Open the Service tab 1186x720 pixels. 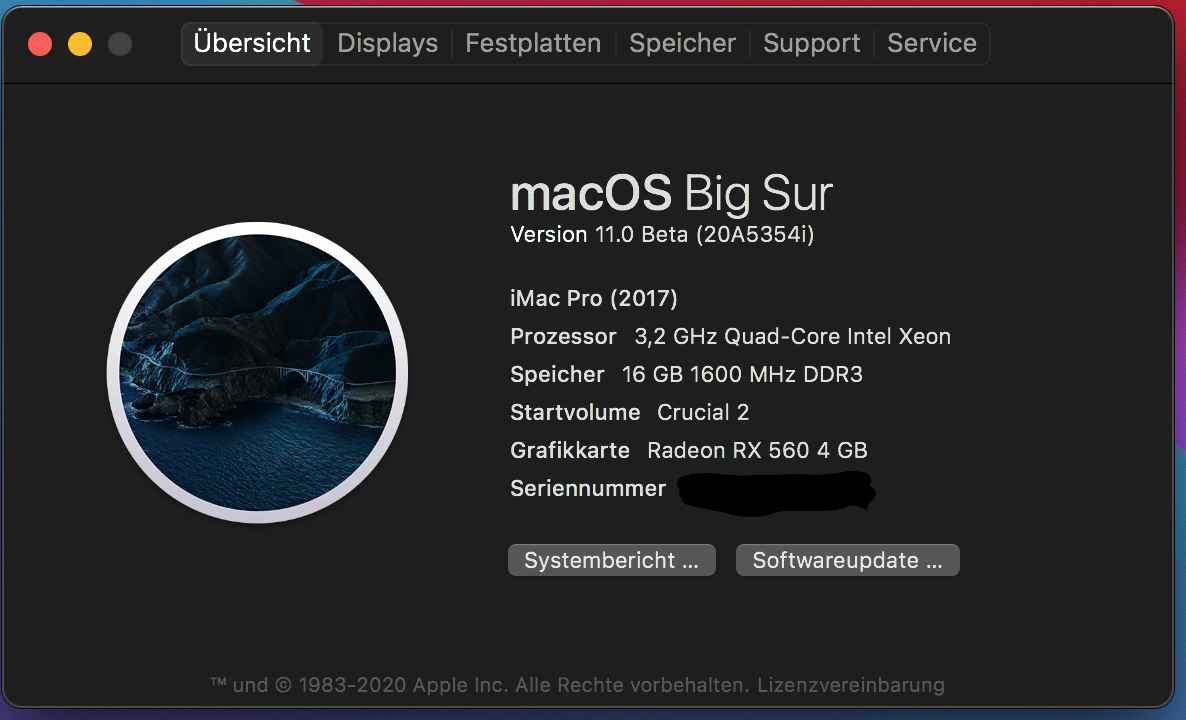(x=932, y=44)
